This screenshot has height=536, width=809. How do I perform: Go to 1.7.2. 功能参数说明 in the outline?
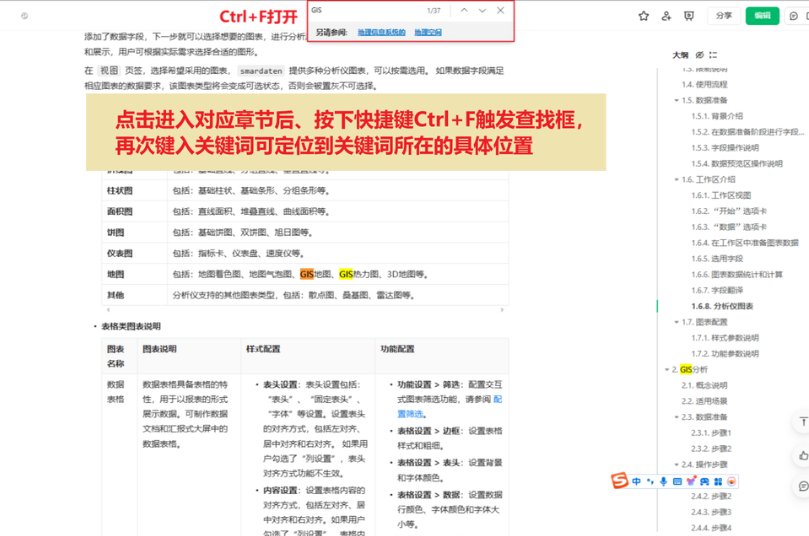[x=725, y=353]
